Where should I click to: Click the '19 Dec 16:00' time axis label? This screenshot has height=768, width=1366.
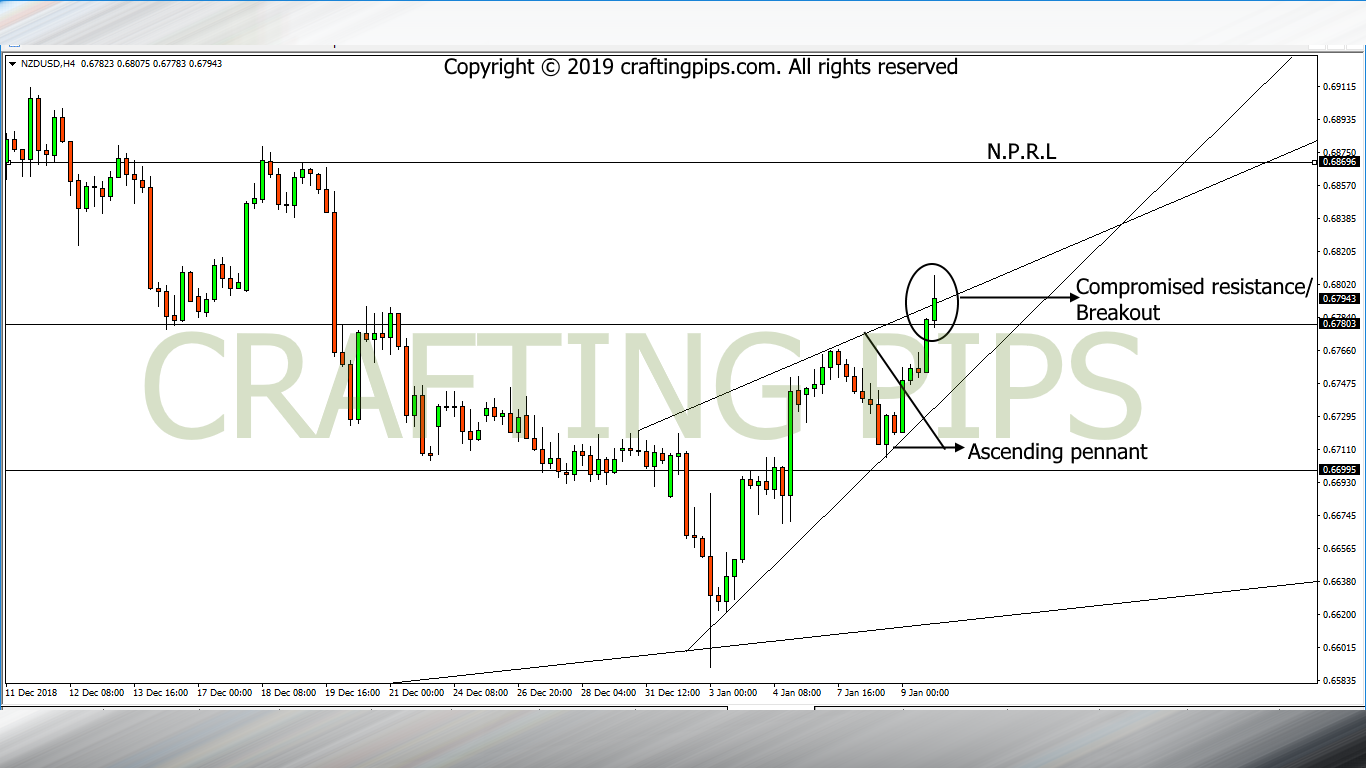point(353,692)
